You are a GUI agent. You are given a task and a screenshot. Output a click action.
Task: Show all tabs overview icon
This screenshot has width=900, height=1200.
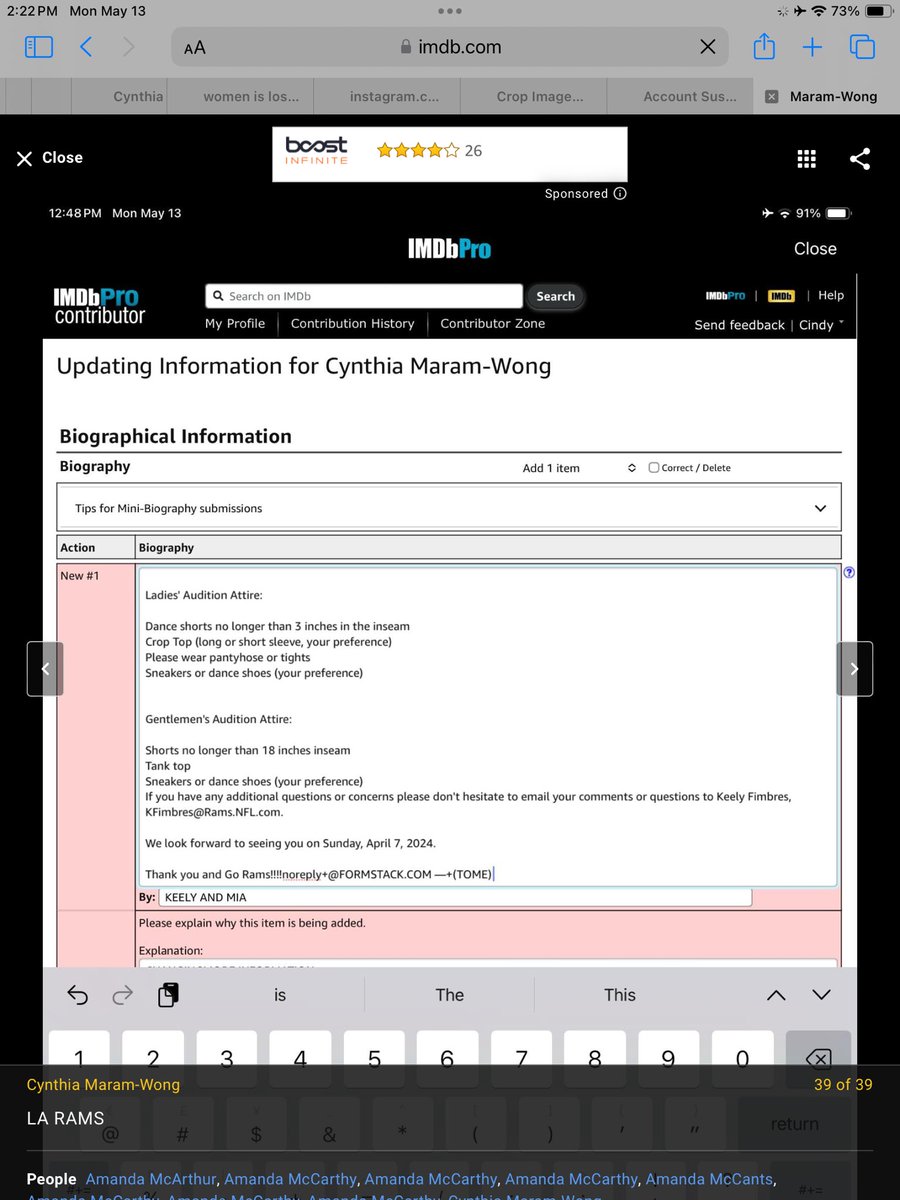tap(862, 47)
